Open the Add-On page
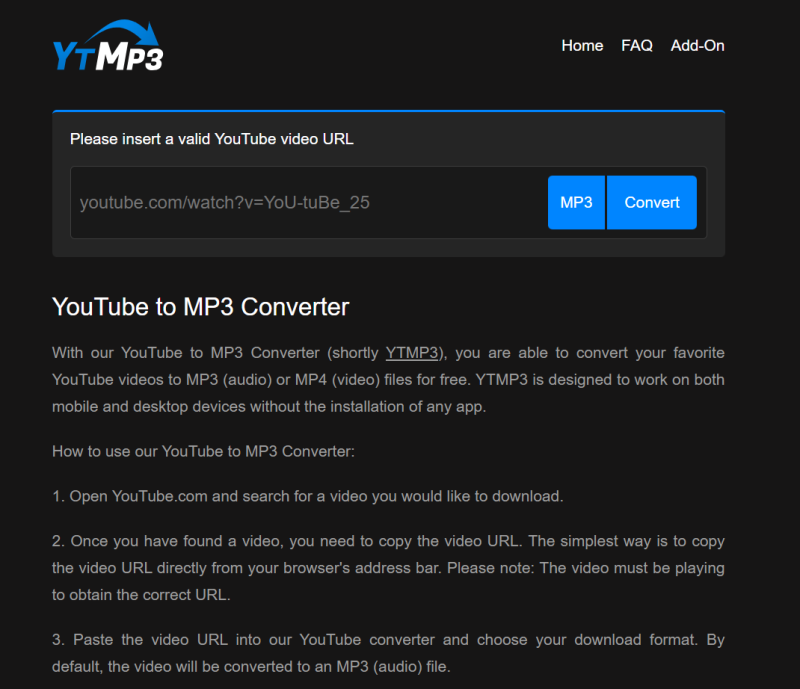The width and height of the screenshot is (800, 689). 697,45
